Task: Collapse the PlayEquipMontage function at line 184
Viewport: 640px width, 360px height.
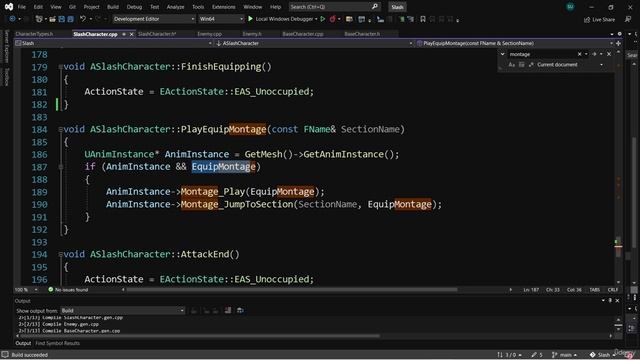Action: click(60, 129)
